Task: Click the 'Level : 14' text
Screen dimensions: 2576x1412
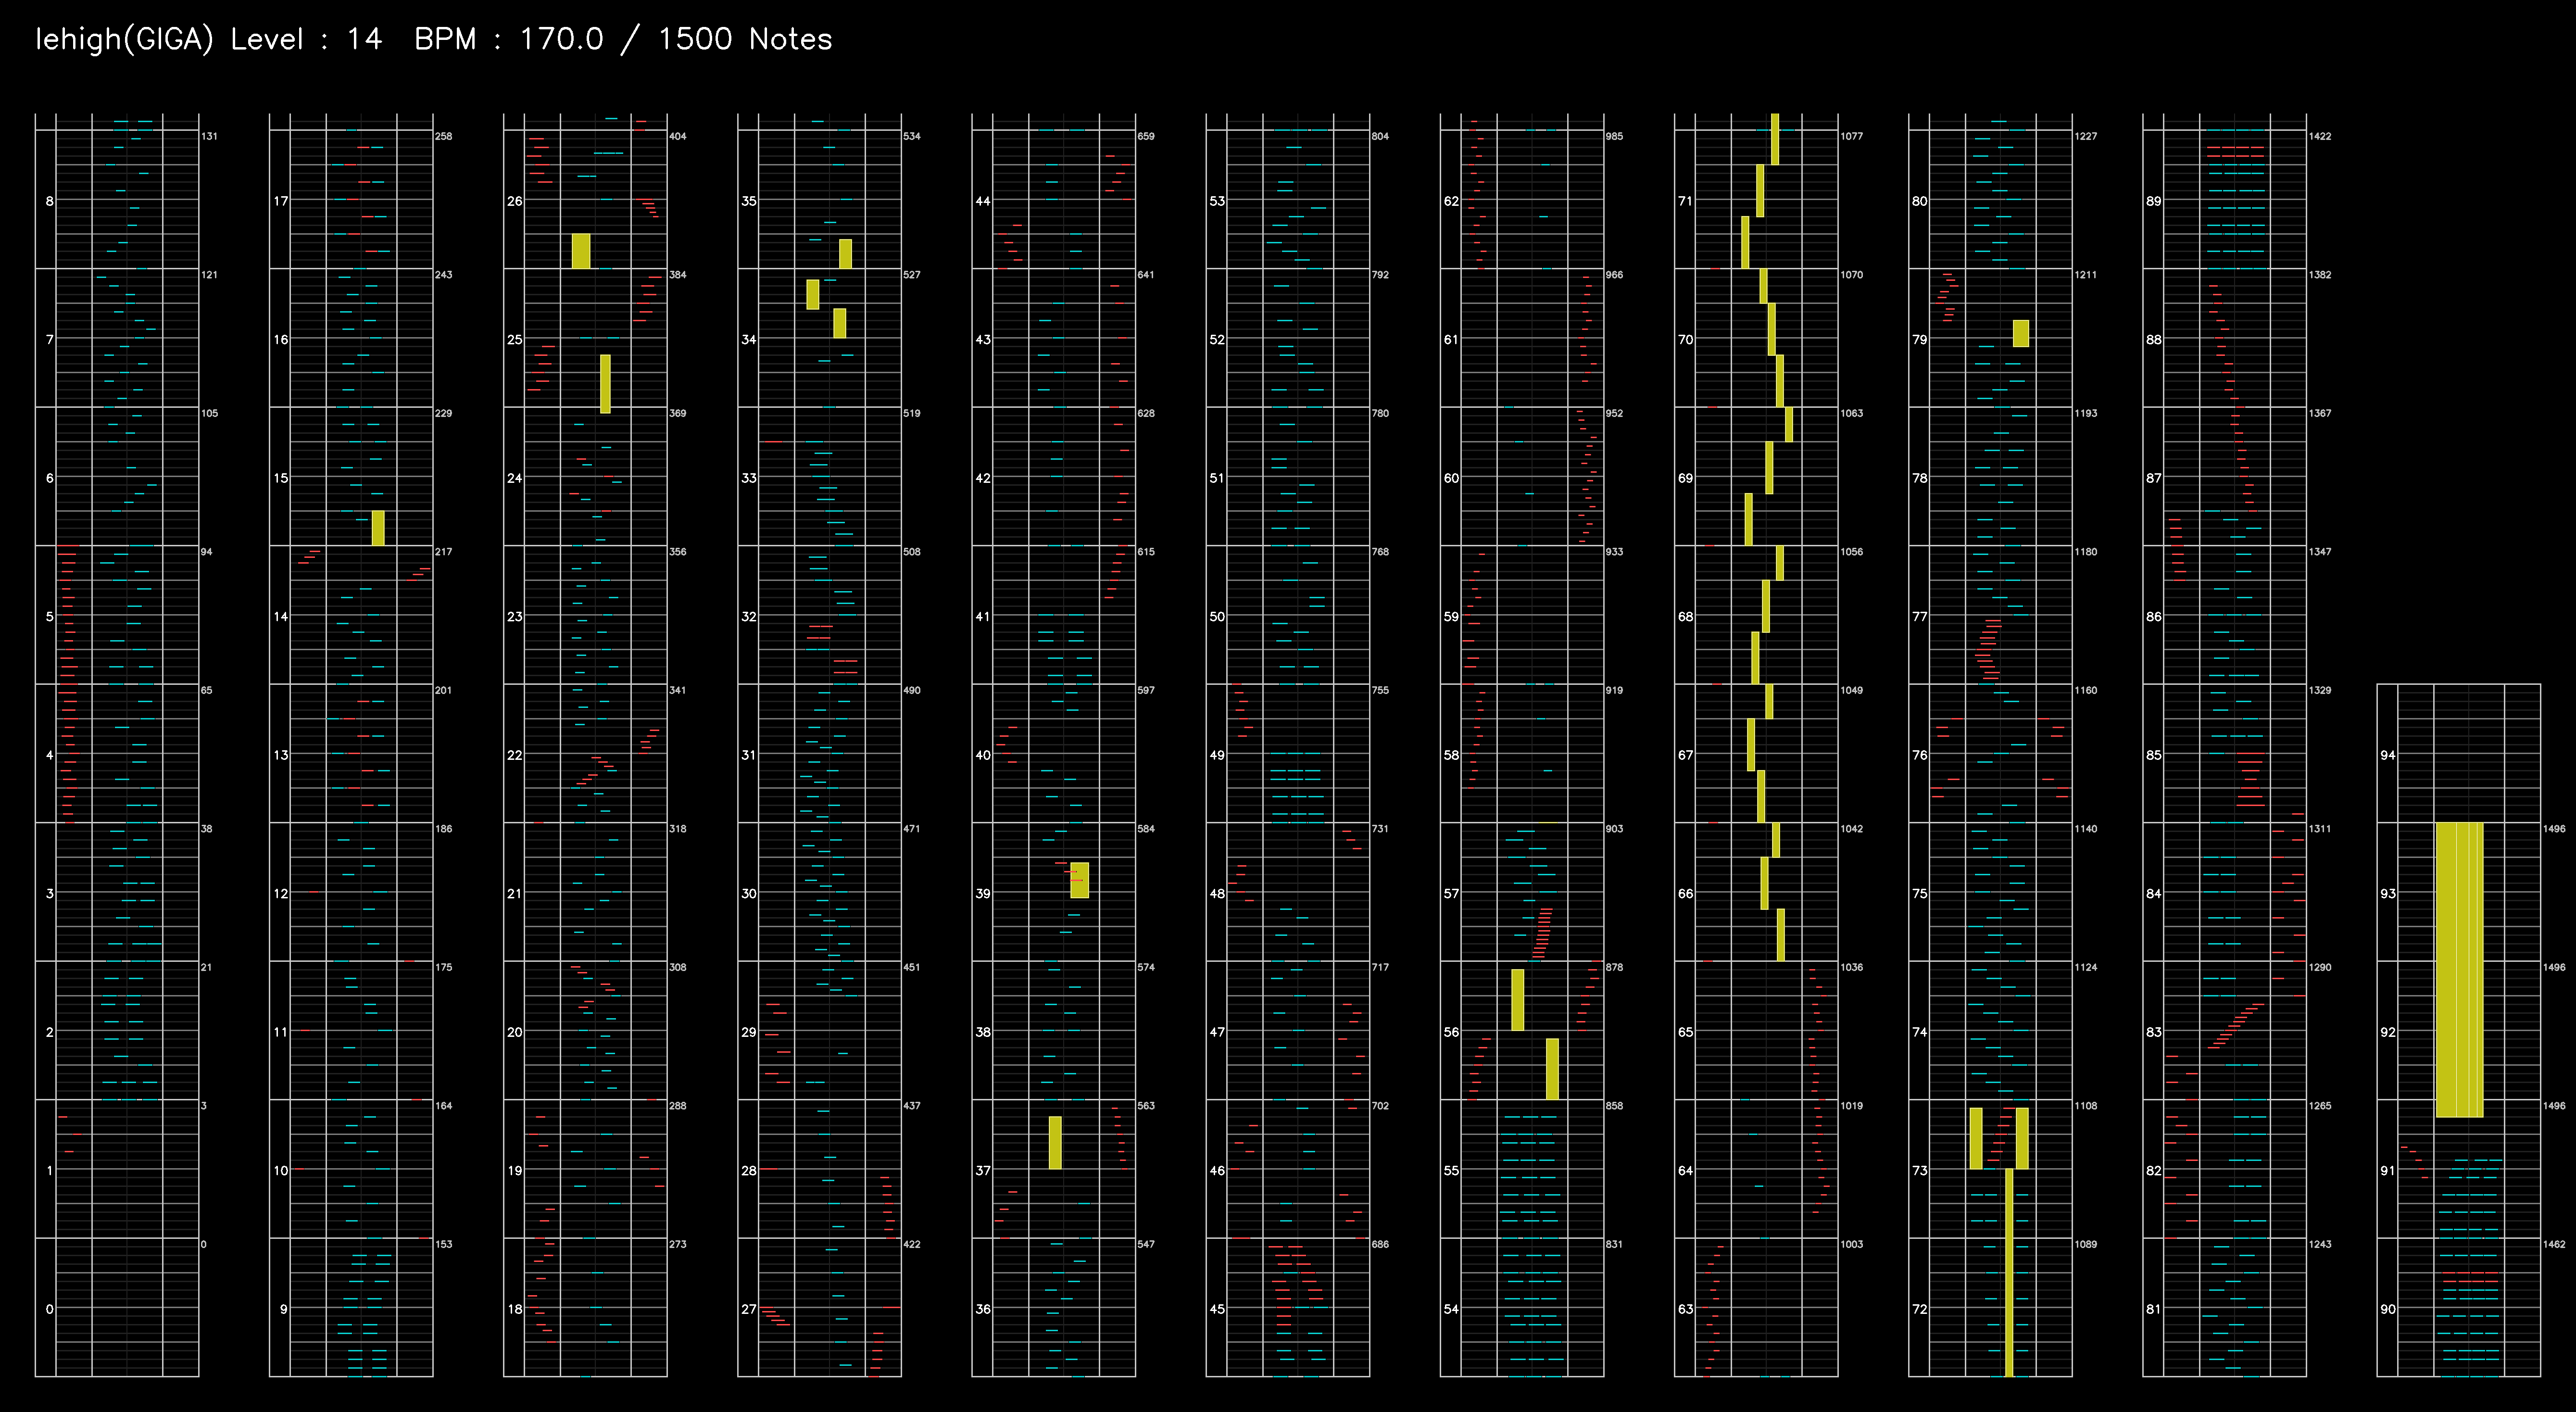Action: [x=306, y=40]
